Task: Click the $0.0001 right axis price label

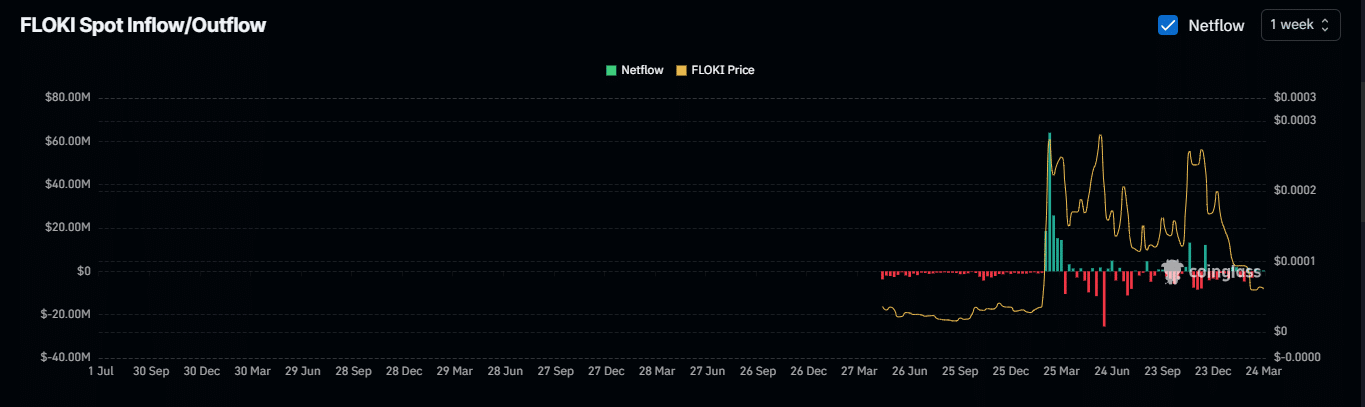Action: pyautogui.click(x=1295, y=261)
